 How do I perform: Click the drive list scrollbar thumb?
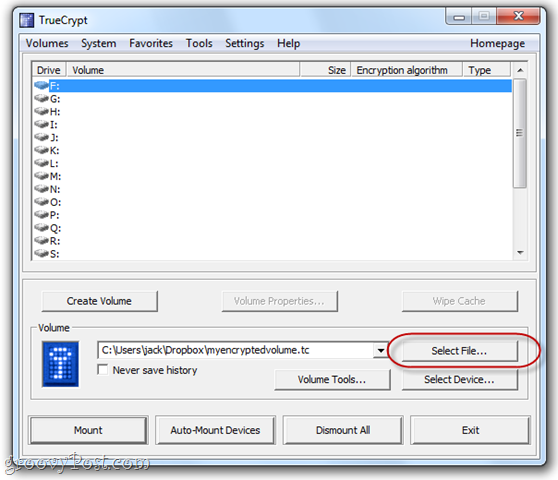tap(520, 133)
